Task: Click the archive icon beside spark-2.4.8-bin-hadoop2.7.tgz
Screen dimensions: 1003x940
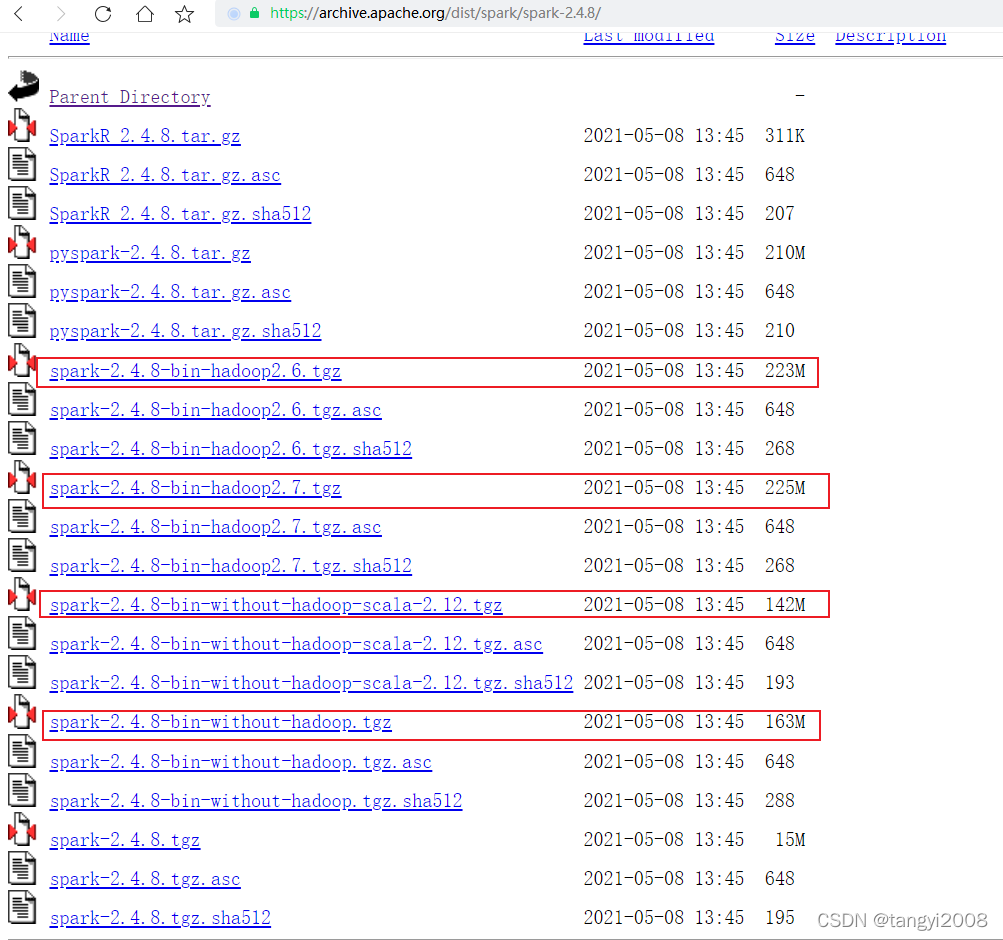Action: tap(22, 477)
